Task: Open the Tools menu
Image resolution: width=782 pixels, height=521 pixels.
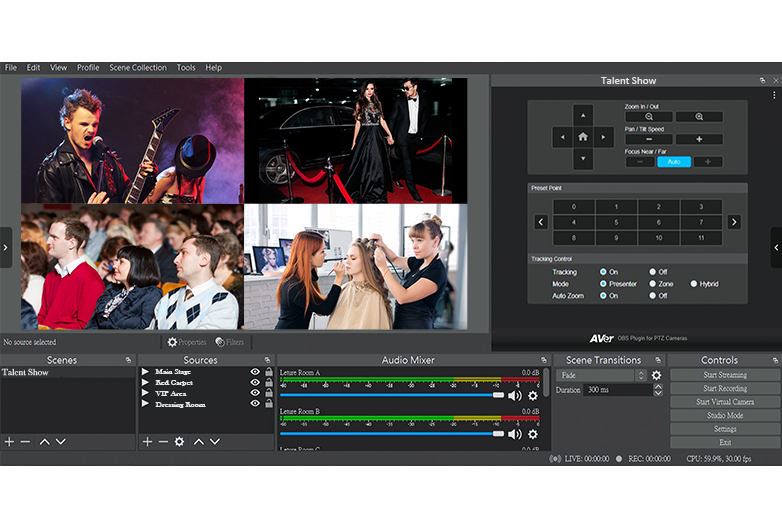Action: tap(186, 68)
